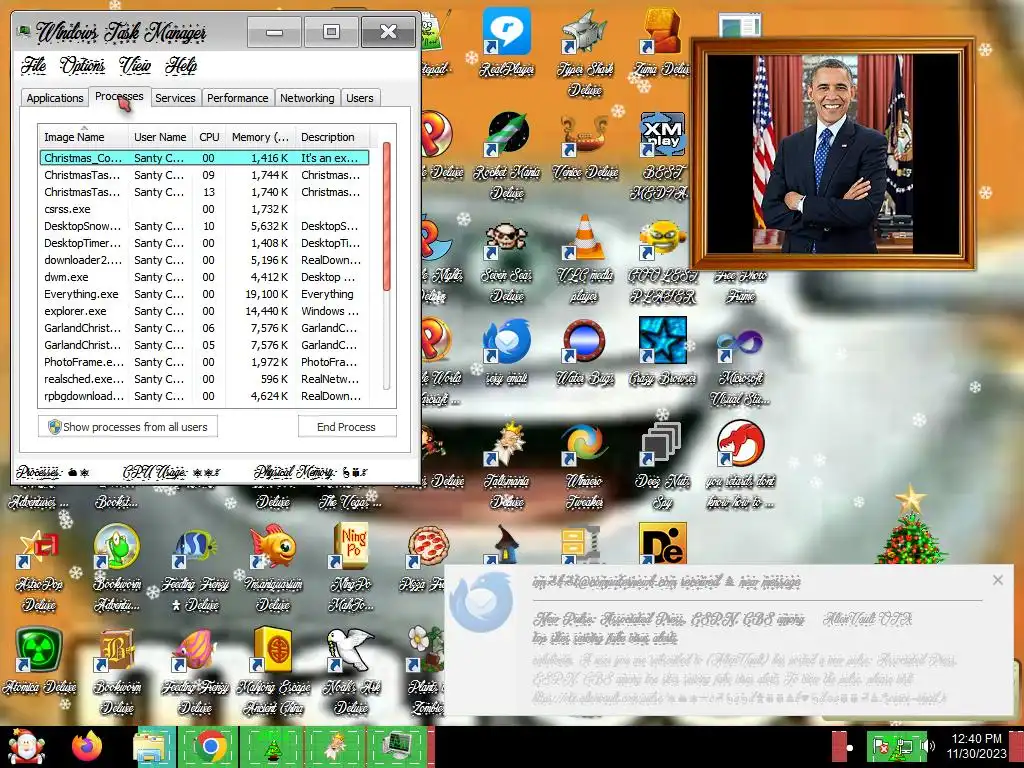This screenshot has width=1024, height=768.
Task: Click the Santa Claus Start button
Action: coord(26,746)
